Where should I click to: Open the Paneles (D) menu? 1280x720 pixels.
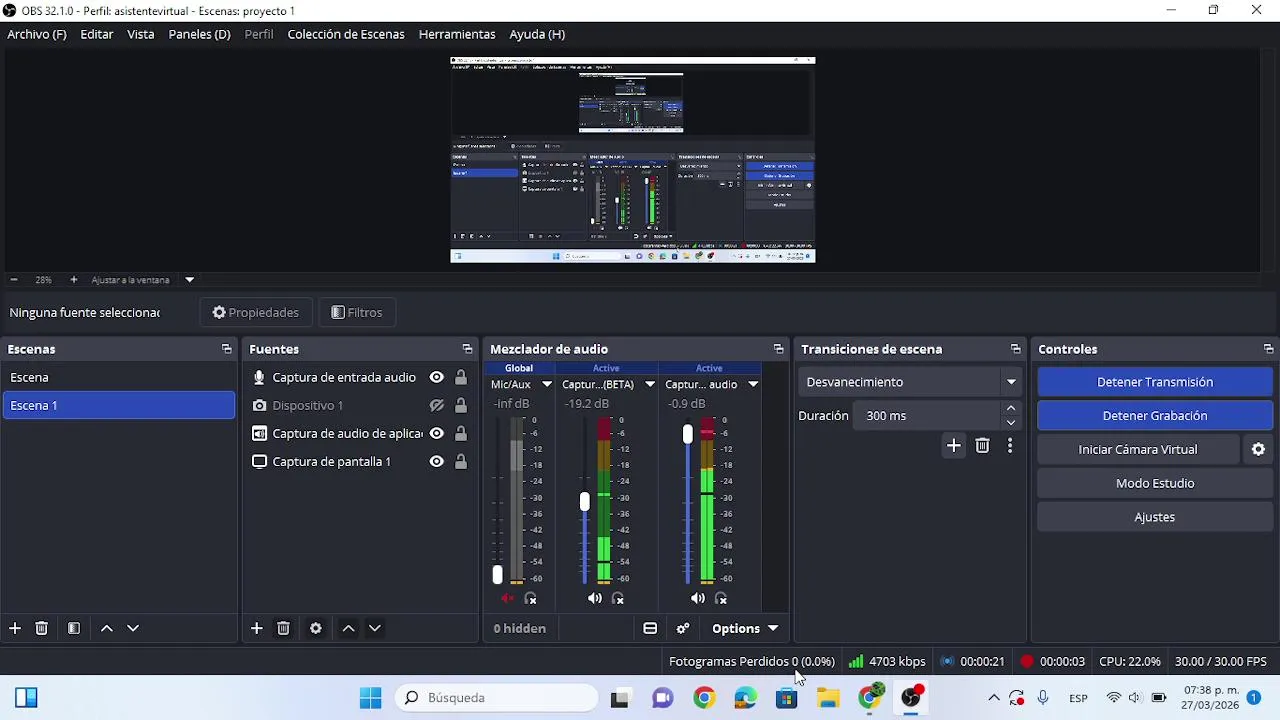(199, 34)
